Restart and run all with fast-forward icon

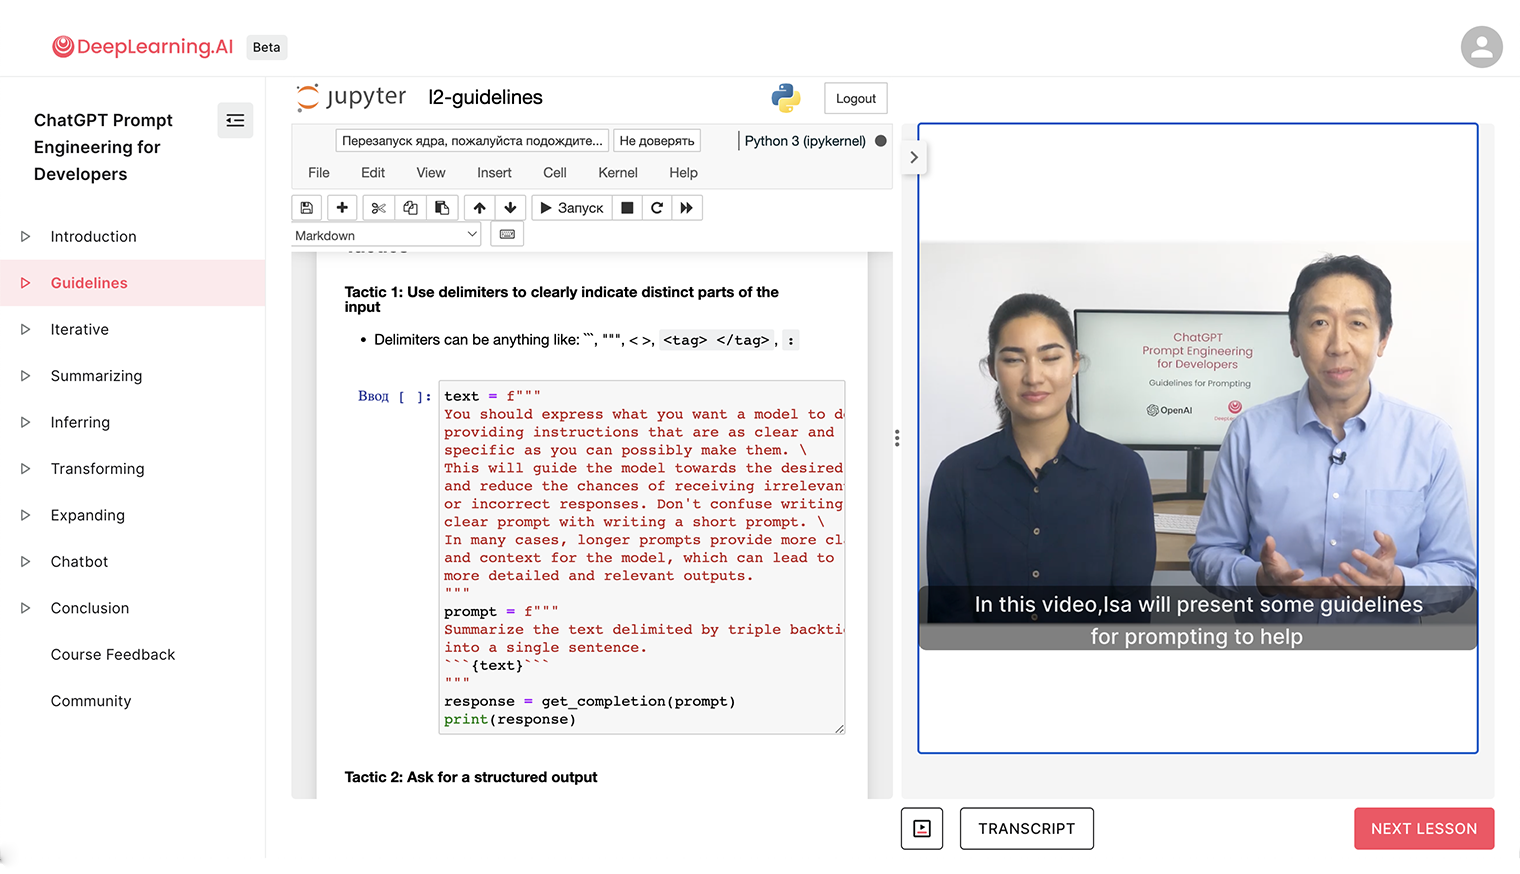[x=687, y=208]
